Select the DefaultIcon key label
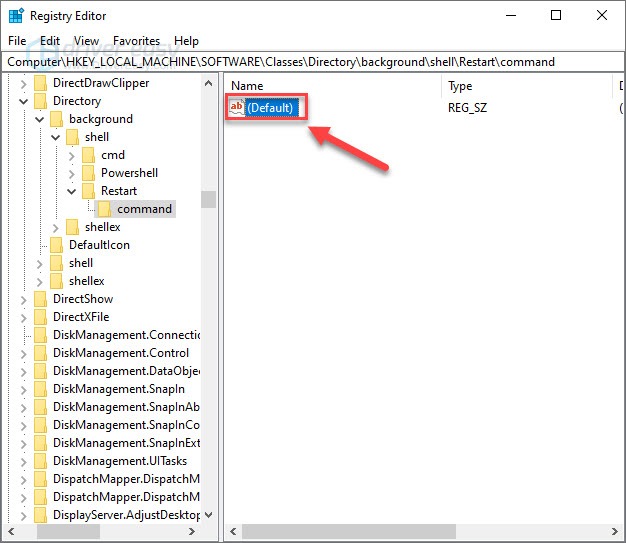The height and width of the screenshot is (543, 626). coord(99,245)
